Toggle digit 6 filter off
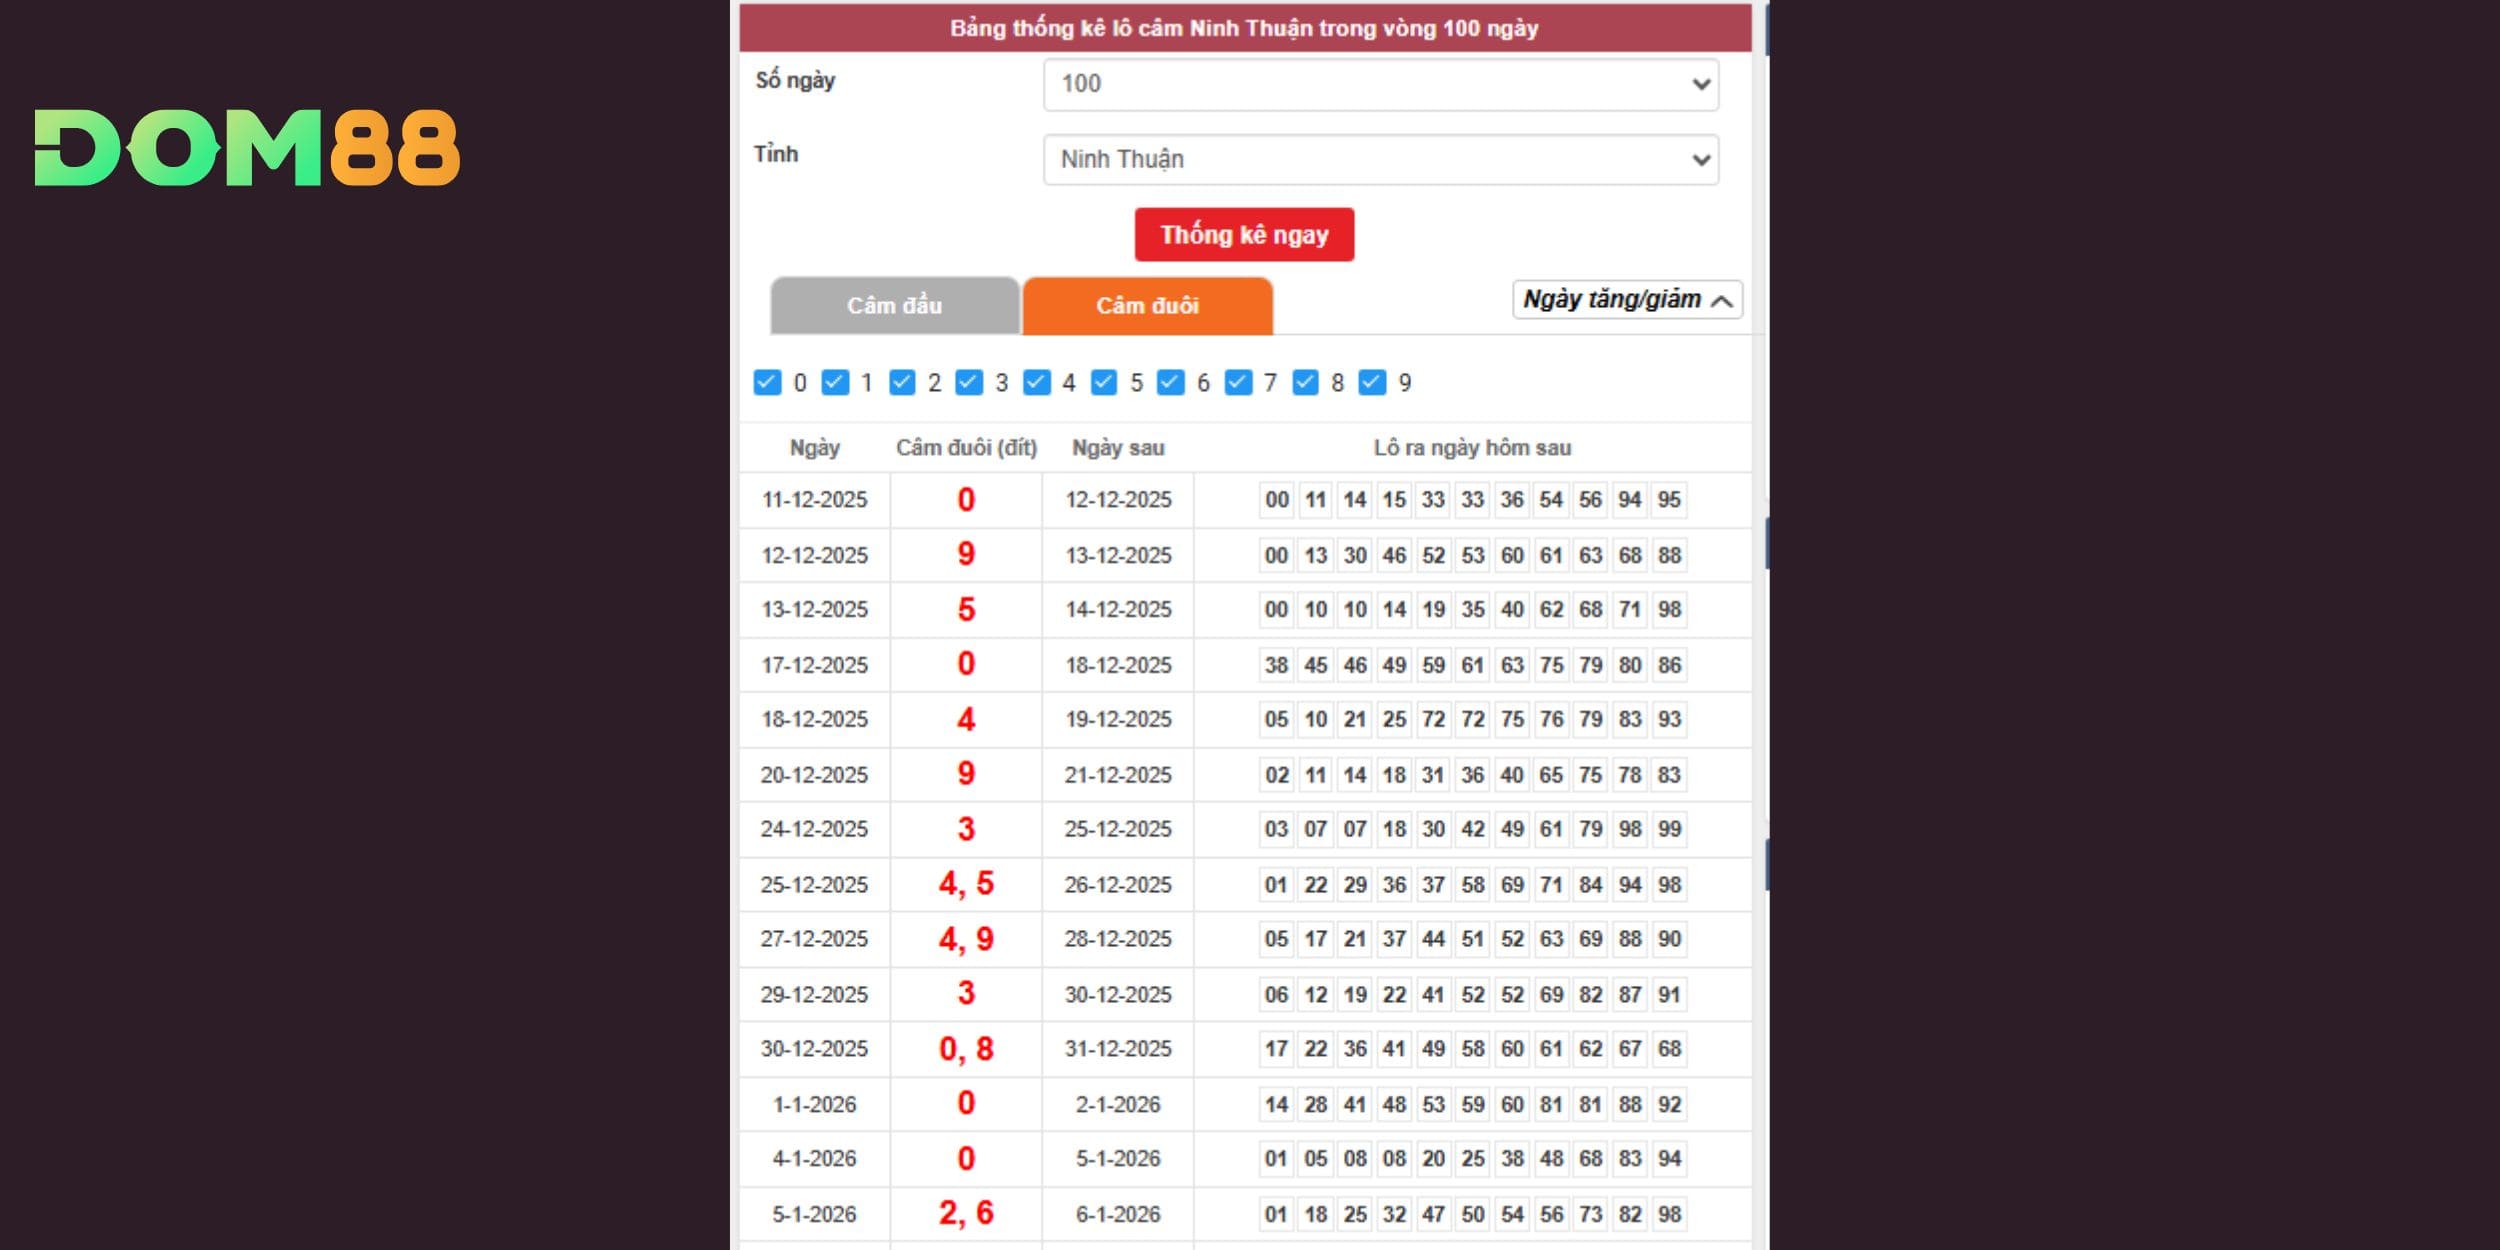This screenshot has width=2500, height=1250. [x=1171, y=381]
